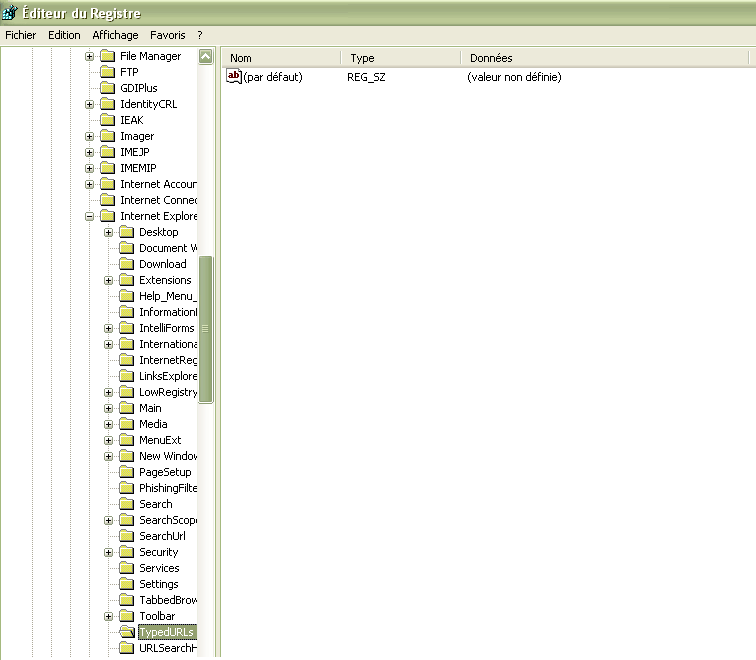The height and width of the screenshot is (660, 756).
Task: Click the Services folder icon
Action: (x=127, y=568)
